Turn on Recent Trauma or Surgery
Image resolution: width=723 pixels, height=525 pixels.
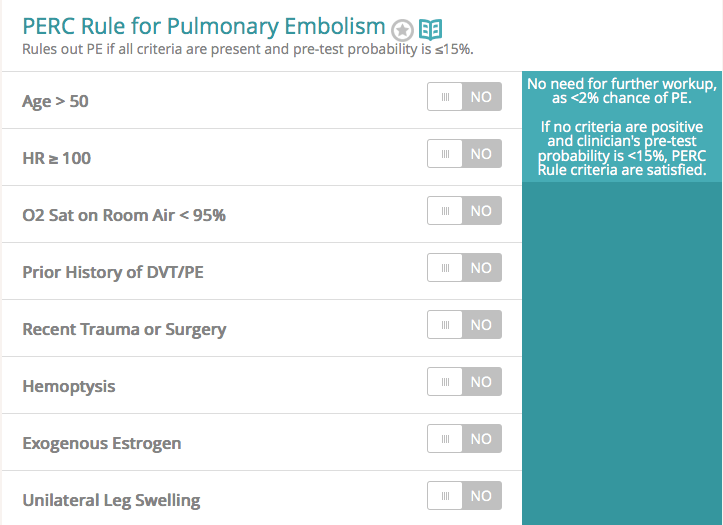[464, 325]
